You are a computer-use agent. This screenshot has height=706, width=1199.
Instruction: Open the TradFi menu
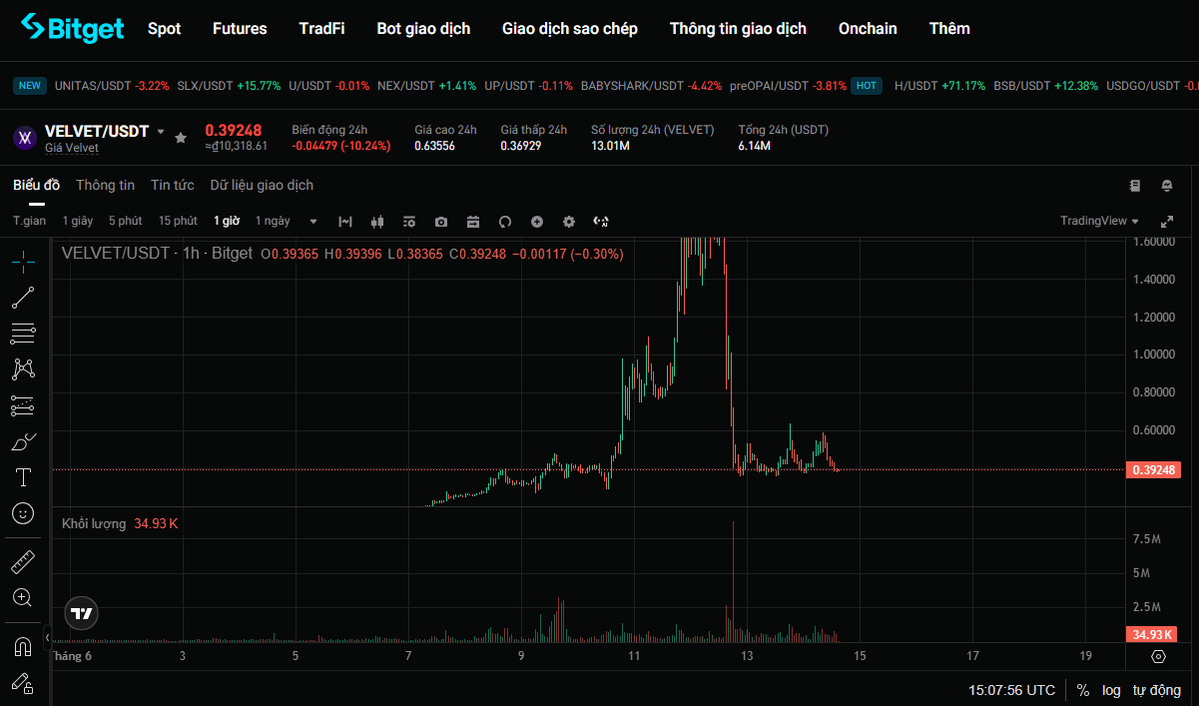(x=322, y=28)
